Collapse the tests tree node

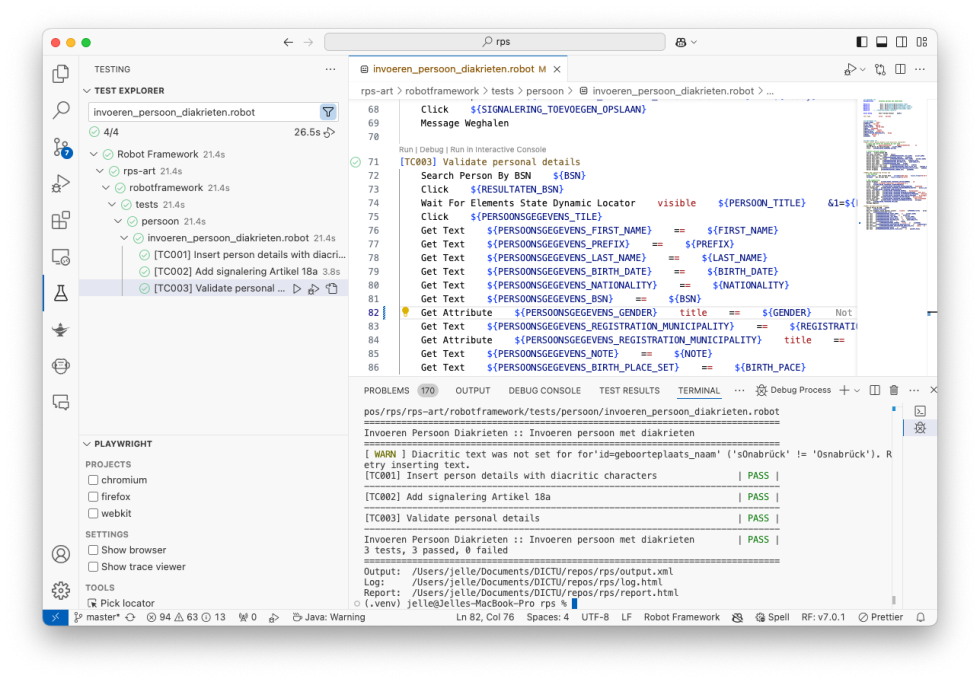112,204
